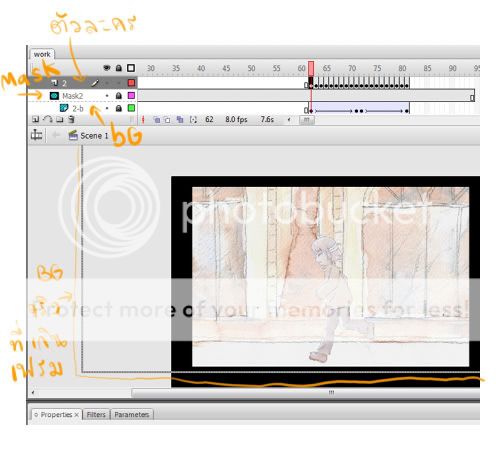Viewport: 500px width, 450px height.
Task: Click the magenta outline swatch of Mask2
Action: [x=131, y=96]
